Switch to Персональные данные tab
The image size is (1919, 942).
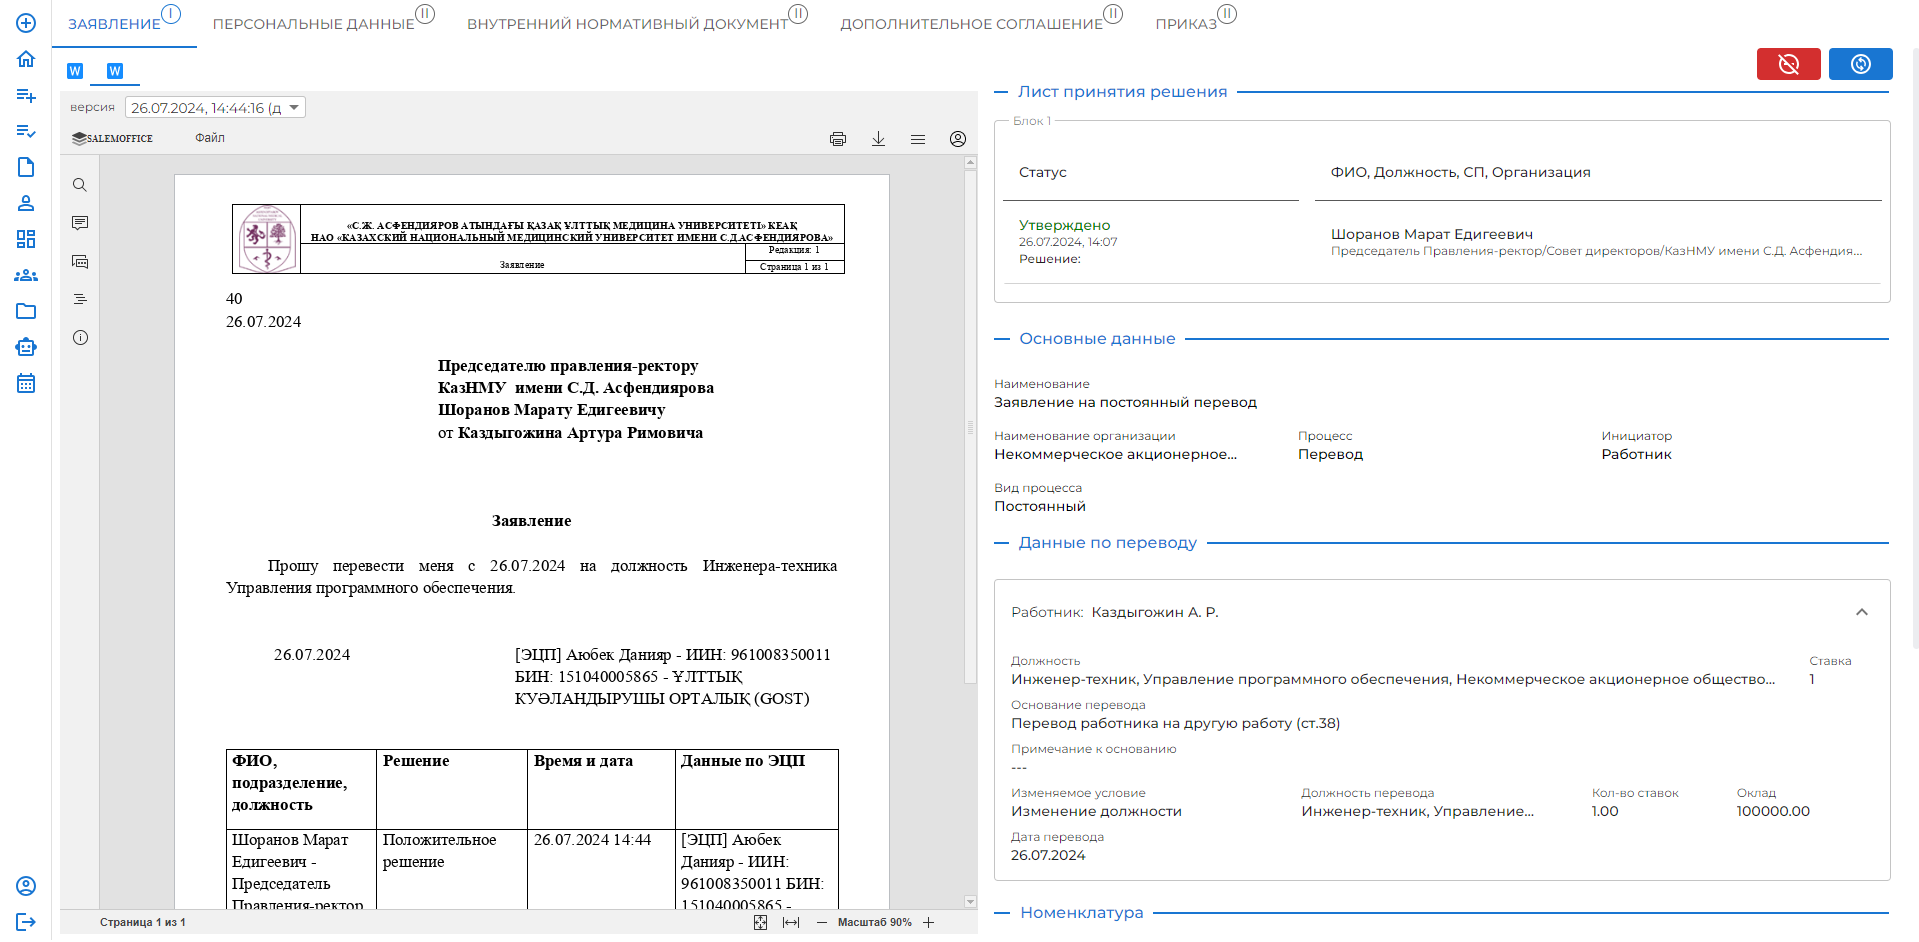coord(314,24)
